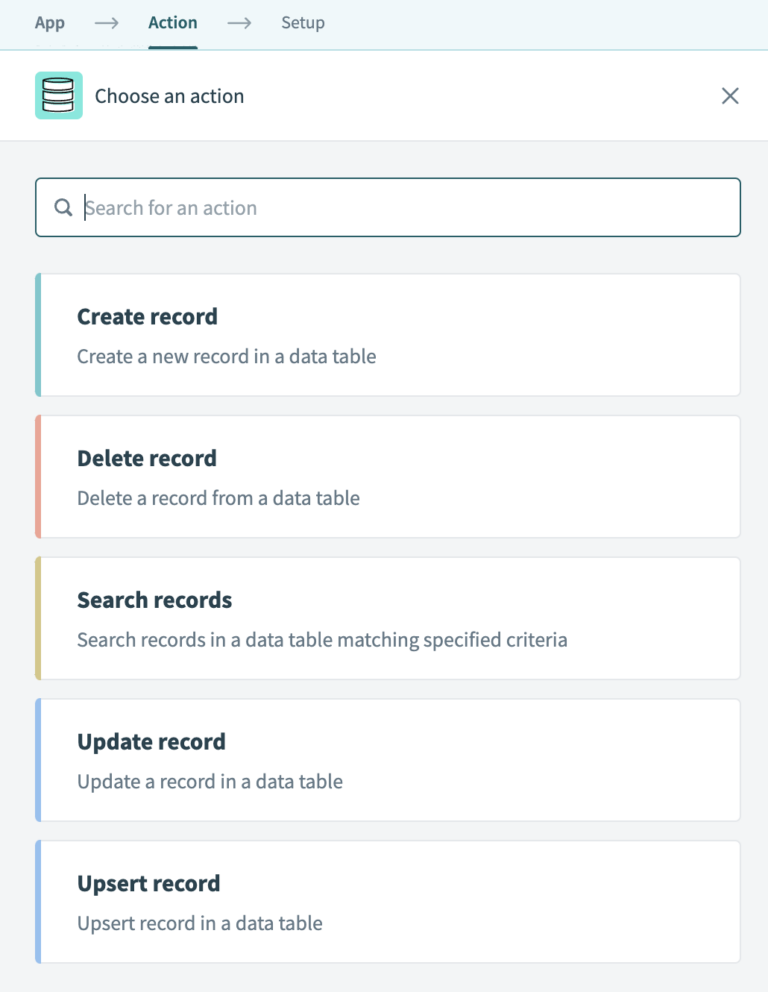
Task: Click the data table app icon
Action: click(x=59, y=95)
